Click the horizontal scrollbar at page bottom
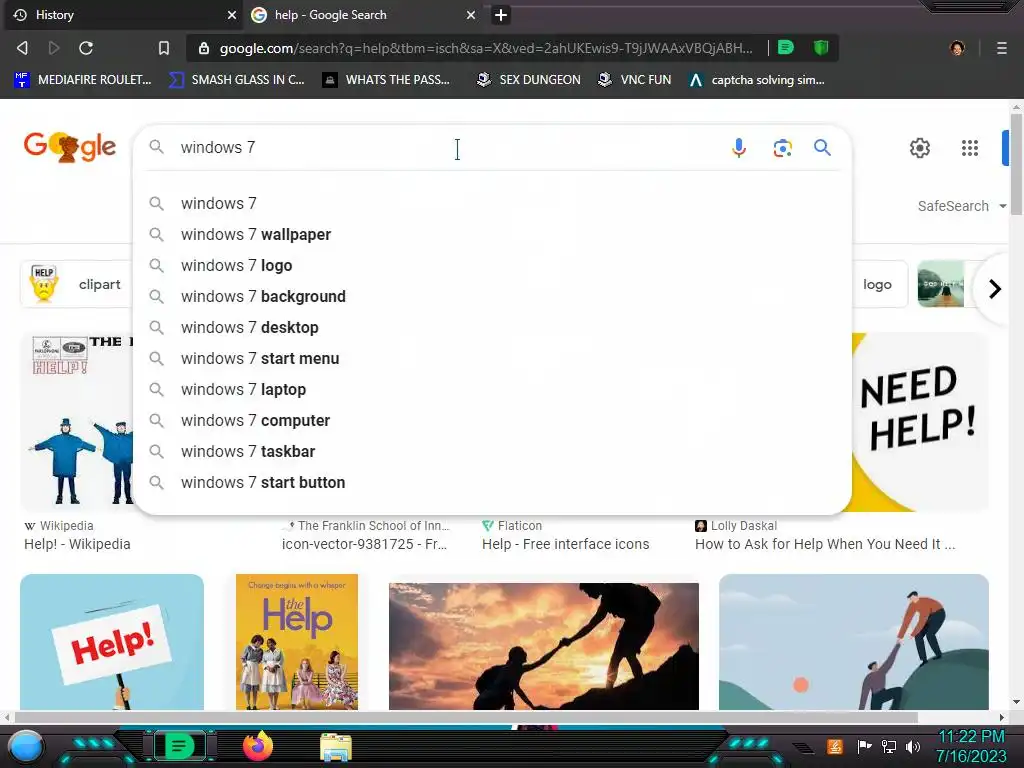The height and width of the screenshot is (768, 1024). [x=466, y=718]
